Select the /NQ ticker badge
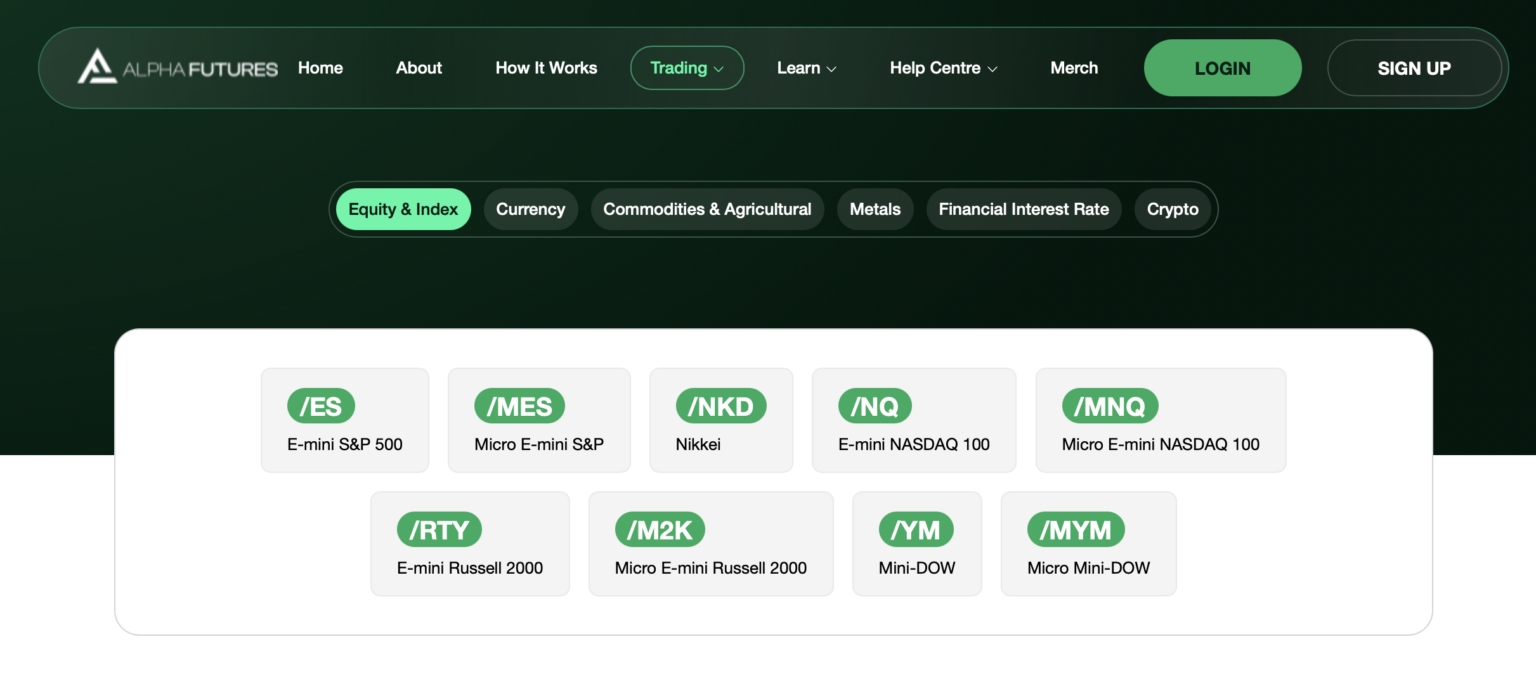This screenshot has height=696, width=1536. coord(875,406)
